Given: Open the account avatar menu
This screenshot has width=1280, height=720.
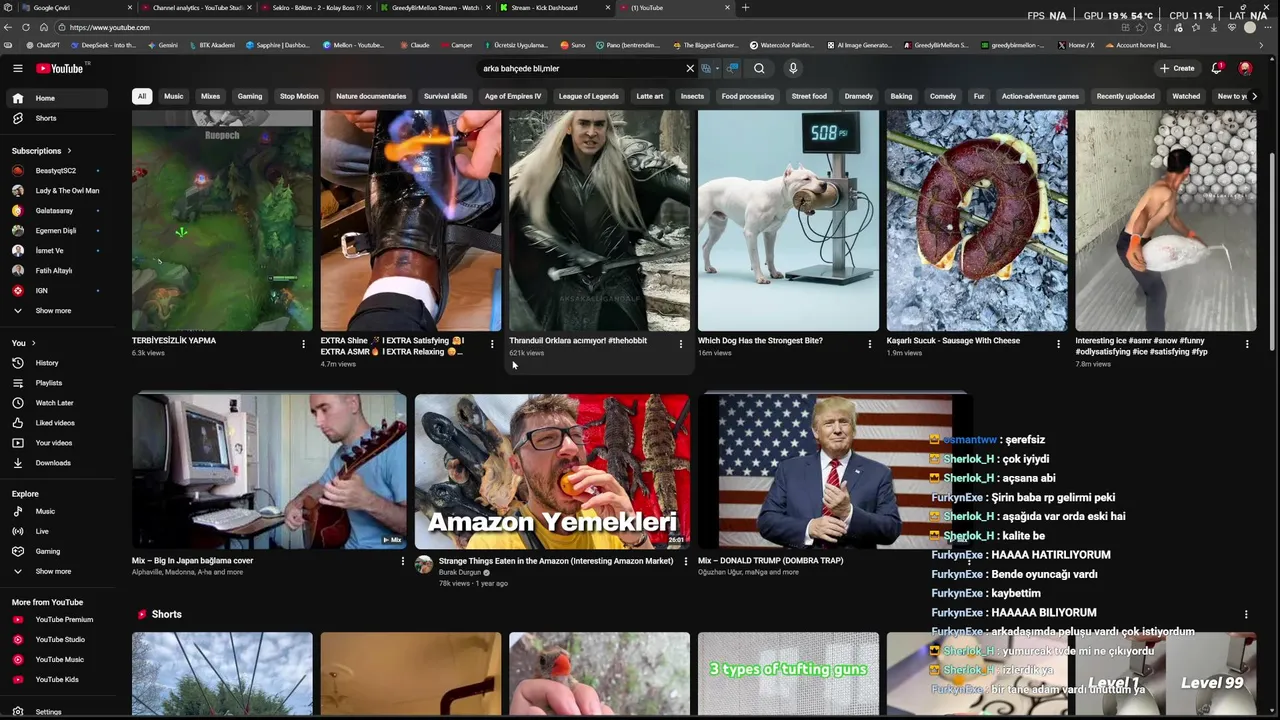Looking at the screenshot, I should pyautogui.click(x=1245, y=68).
